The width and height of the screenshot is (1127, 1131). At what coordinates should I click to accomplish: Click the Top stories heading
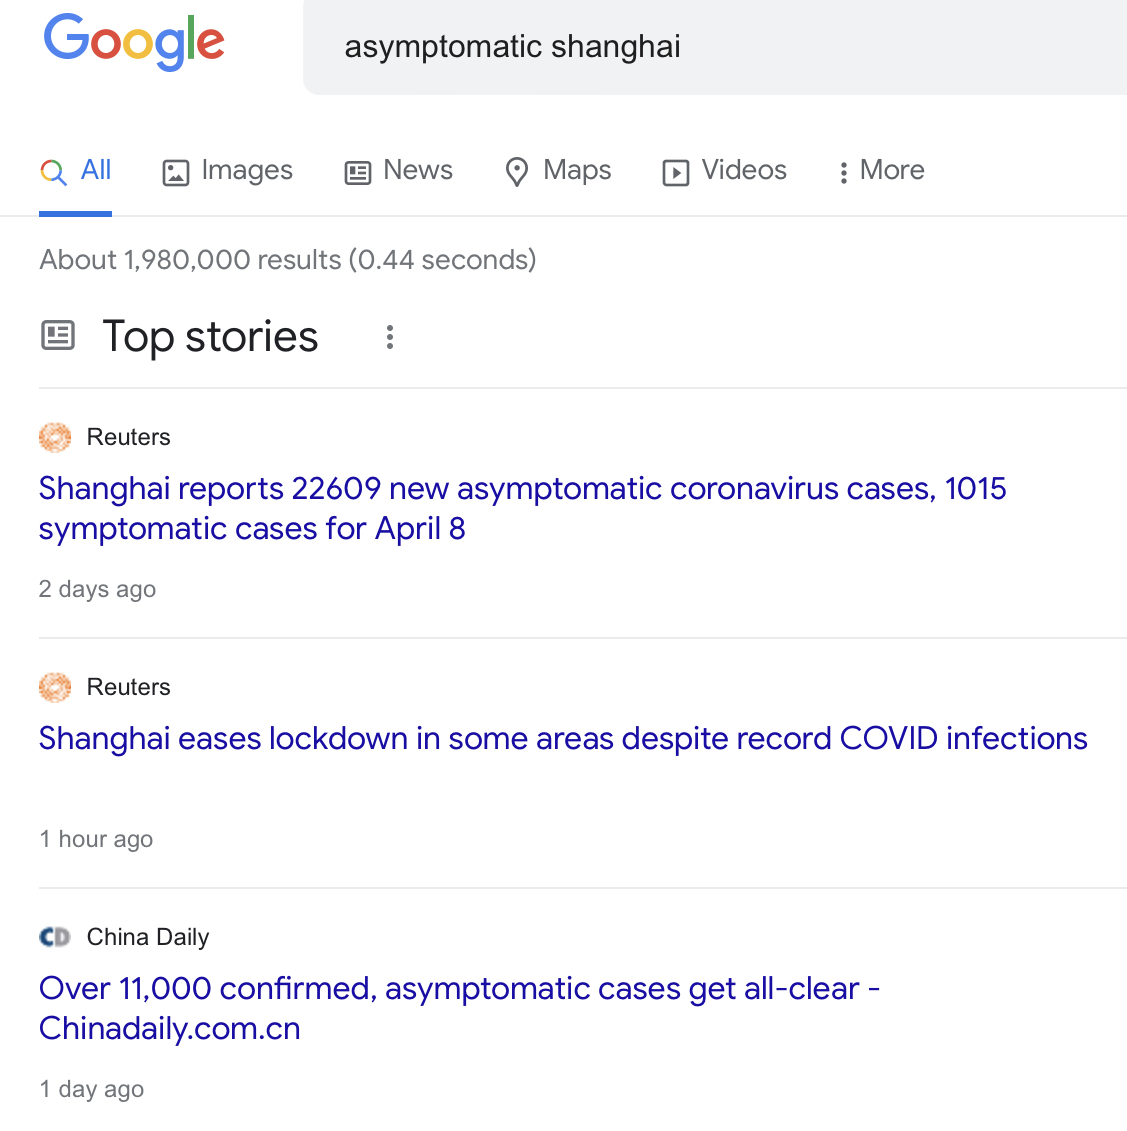pyautogui.click(x=210, y=337)
